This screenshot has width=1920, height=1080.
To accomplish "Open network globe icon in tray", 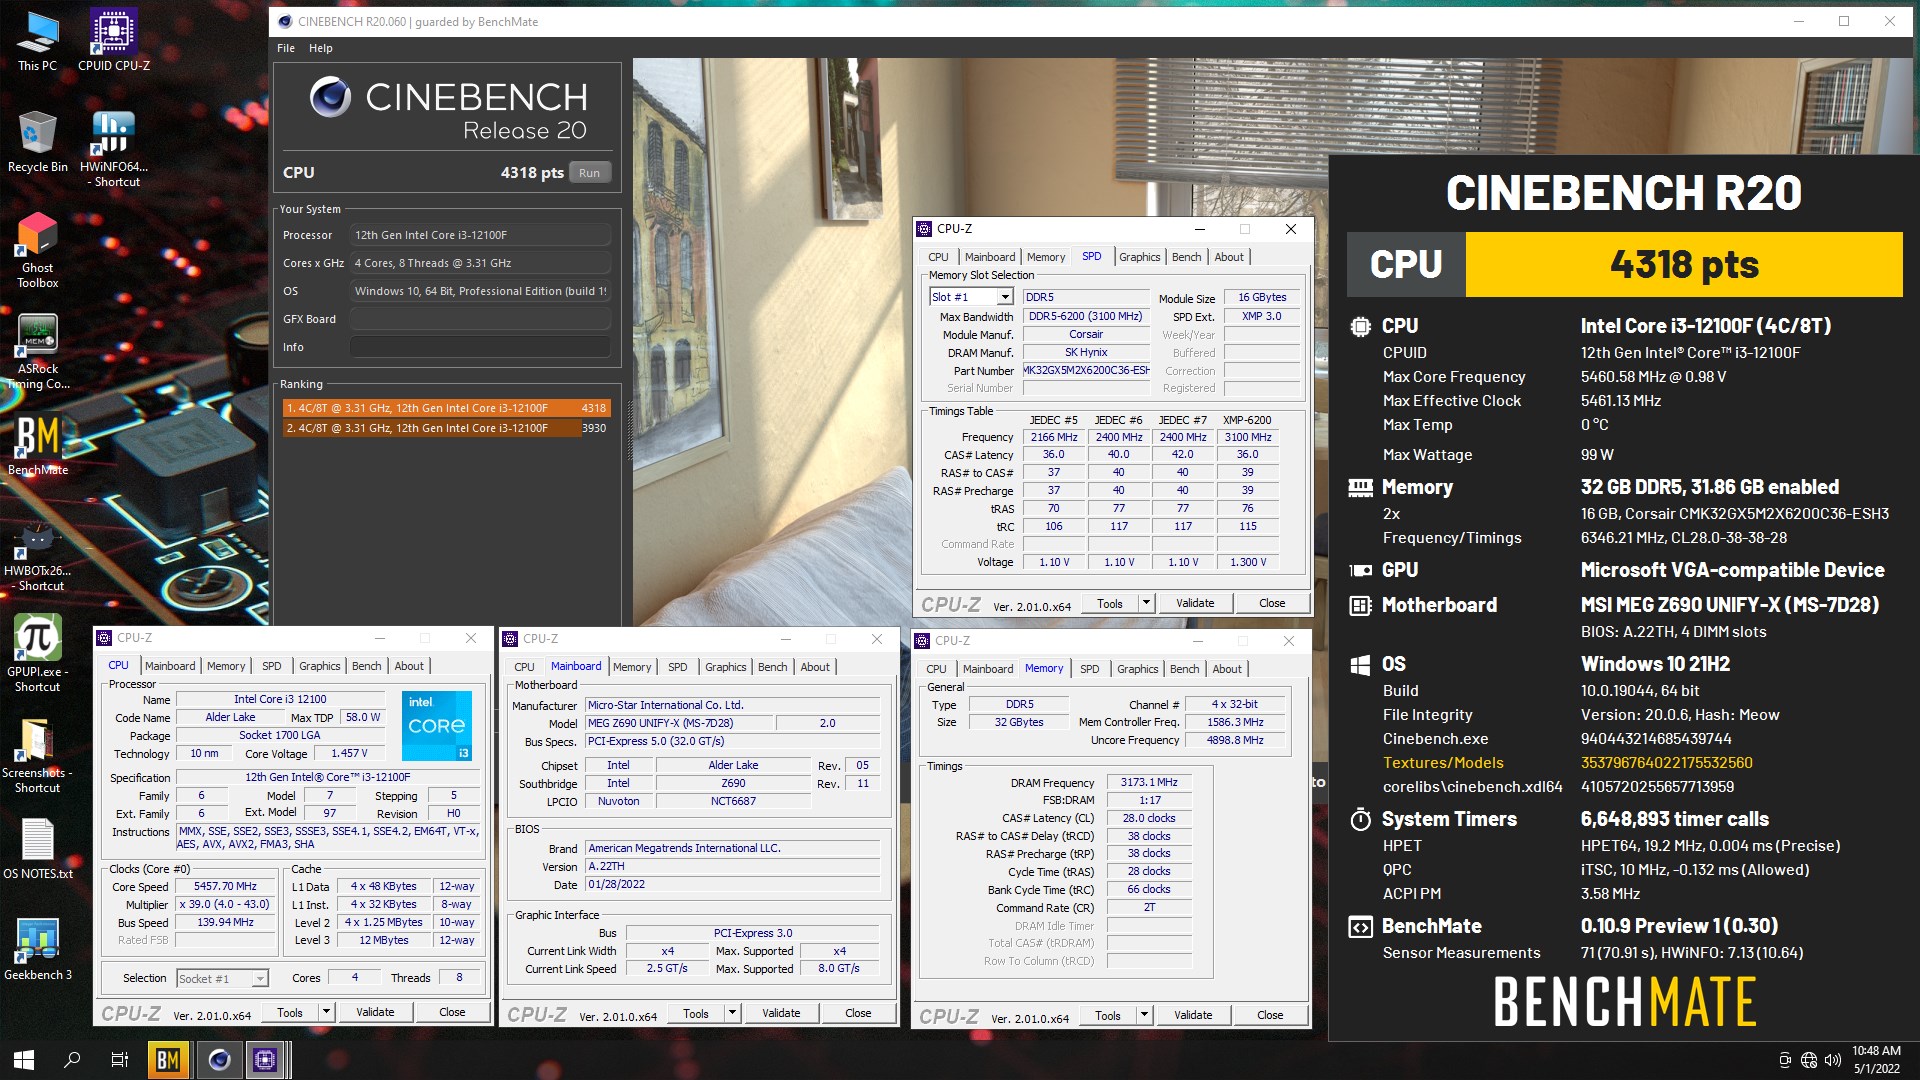I will 1808,1060.
